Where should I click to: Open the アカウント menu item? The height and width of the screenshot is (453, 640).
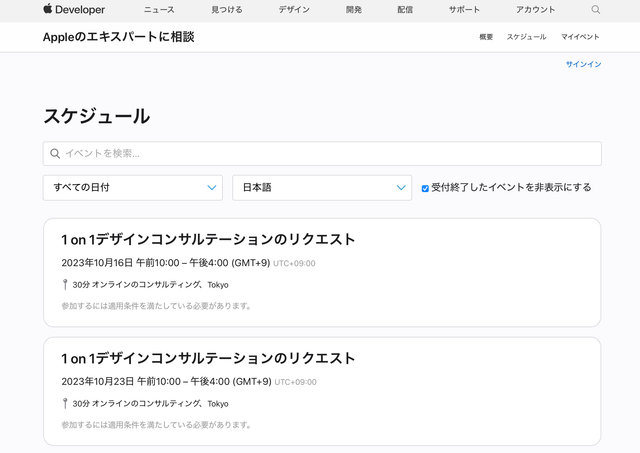535,10
